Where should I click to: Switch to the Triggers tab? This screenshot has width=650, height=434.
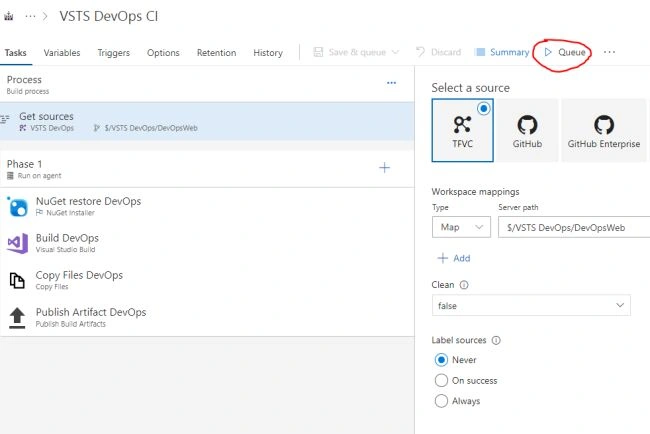pyautogui.click(x=114, y=53)
